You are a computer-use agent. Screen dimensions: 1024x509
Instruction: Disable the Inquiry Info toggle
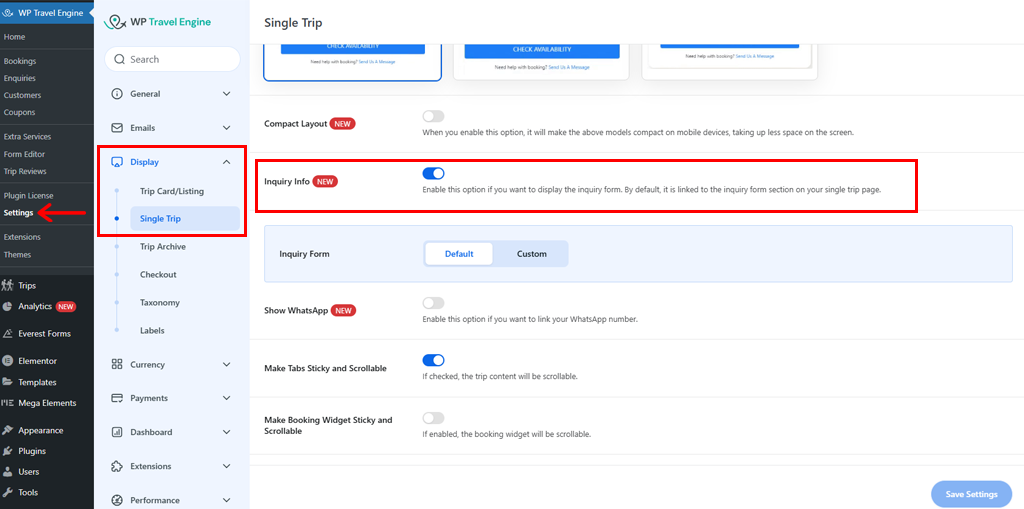pyautogui.click(x=433, y=174)
